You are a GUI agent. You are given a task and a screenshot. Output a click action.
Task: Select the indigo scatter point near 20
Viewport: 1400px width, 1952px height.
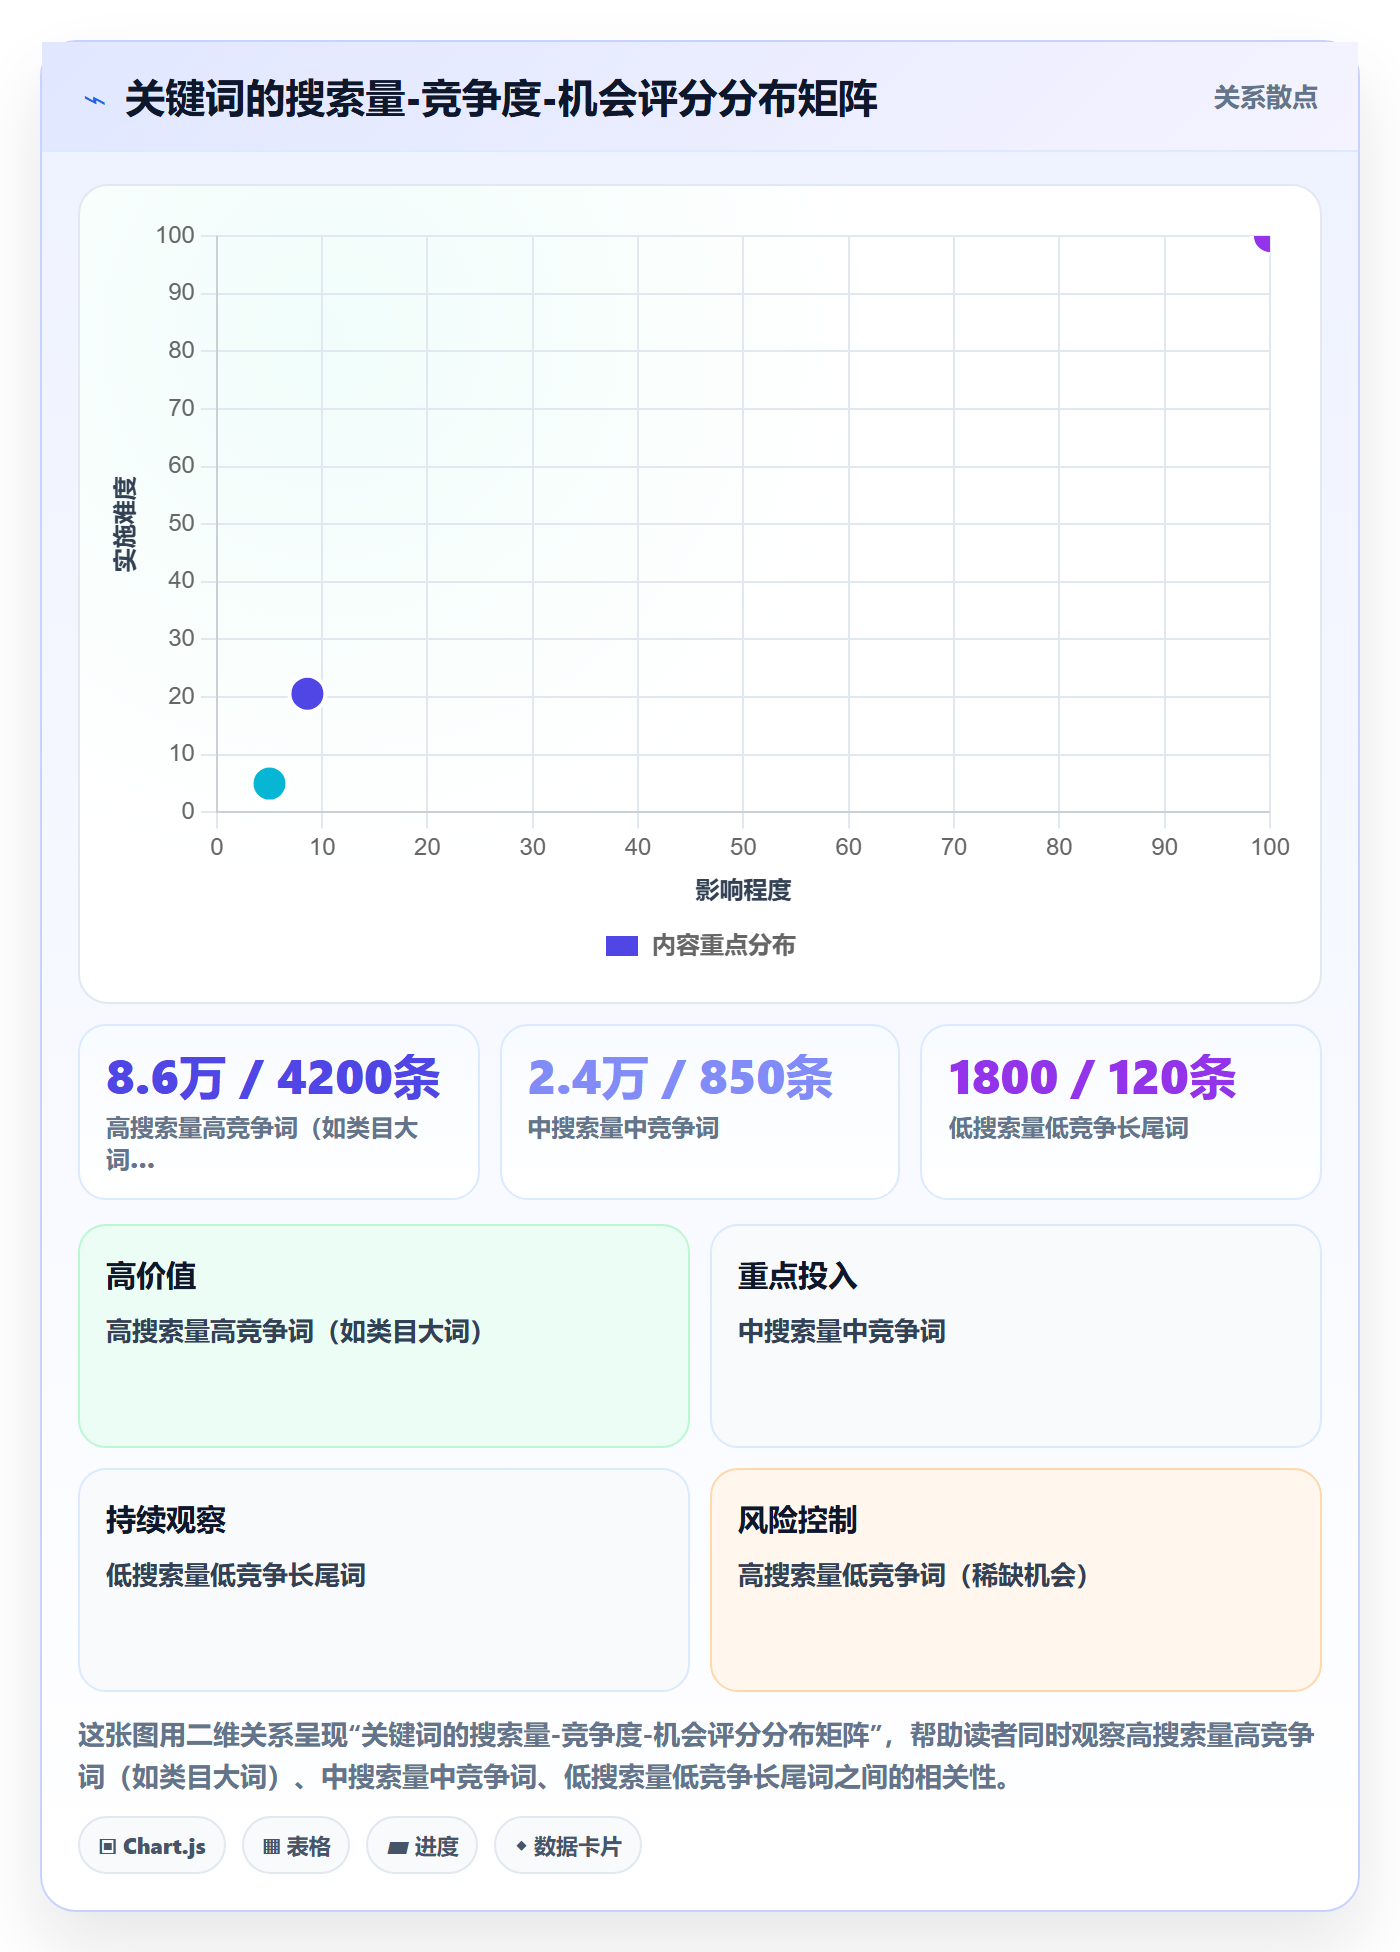point(307,694)
